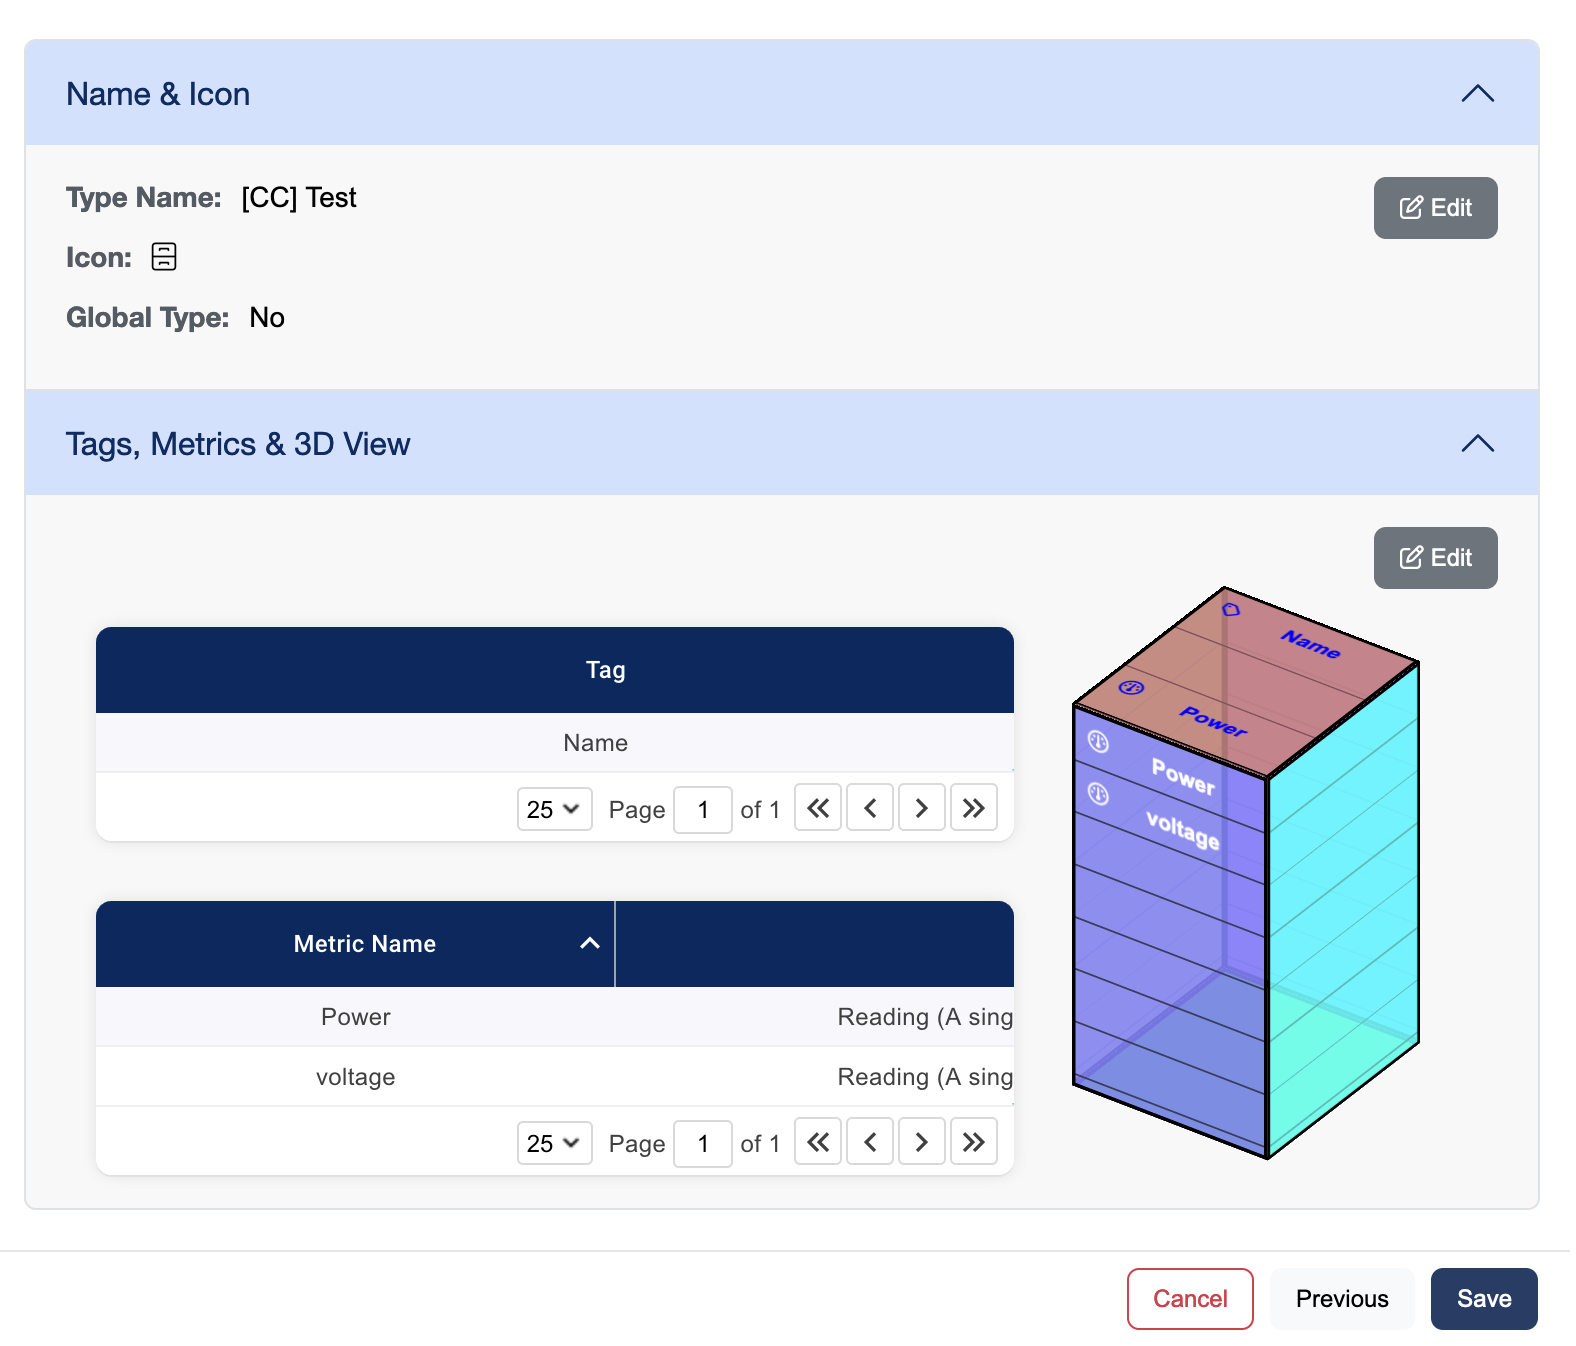Sort by Metric Name column header
Image resolution: width=1576 pixels, height=1346 pixels.
point(365,944)
